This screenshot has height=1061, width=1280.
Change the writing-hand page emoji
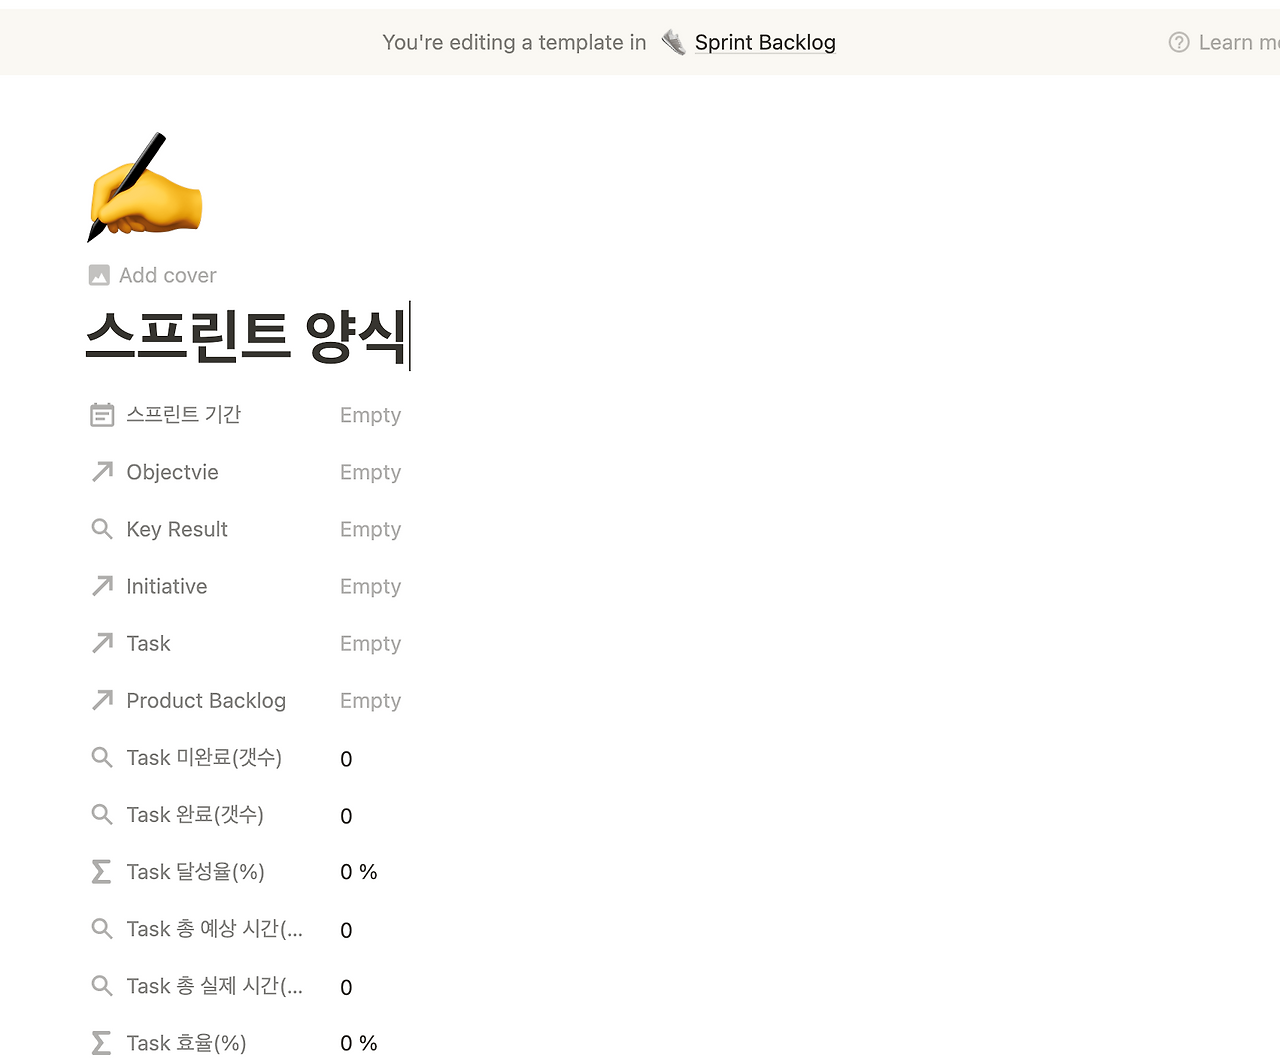[x=144, y=187]
